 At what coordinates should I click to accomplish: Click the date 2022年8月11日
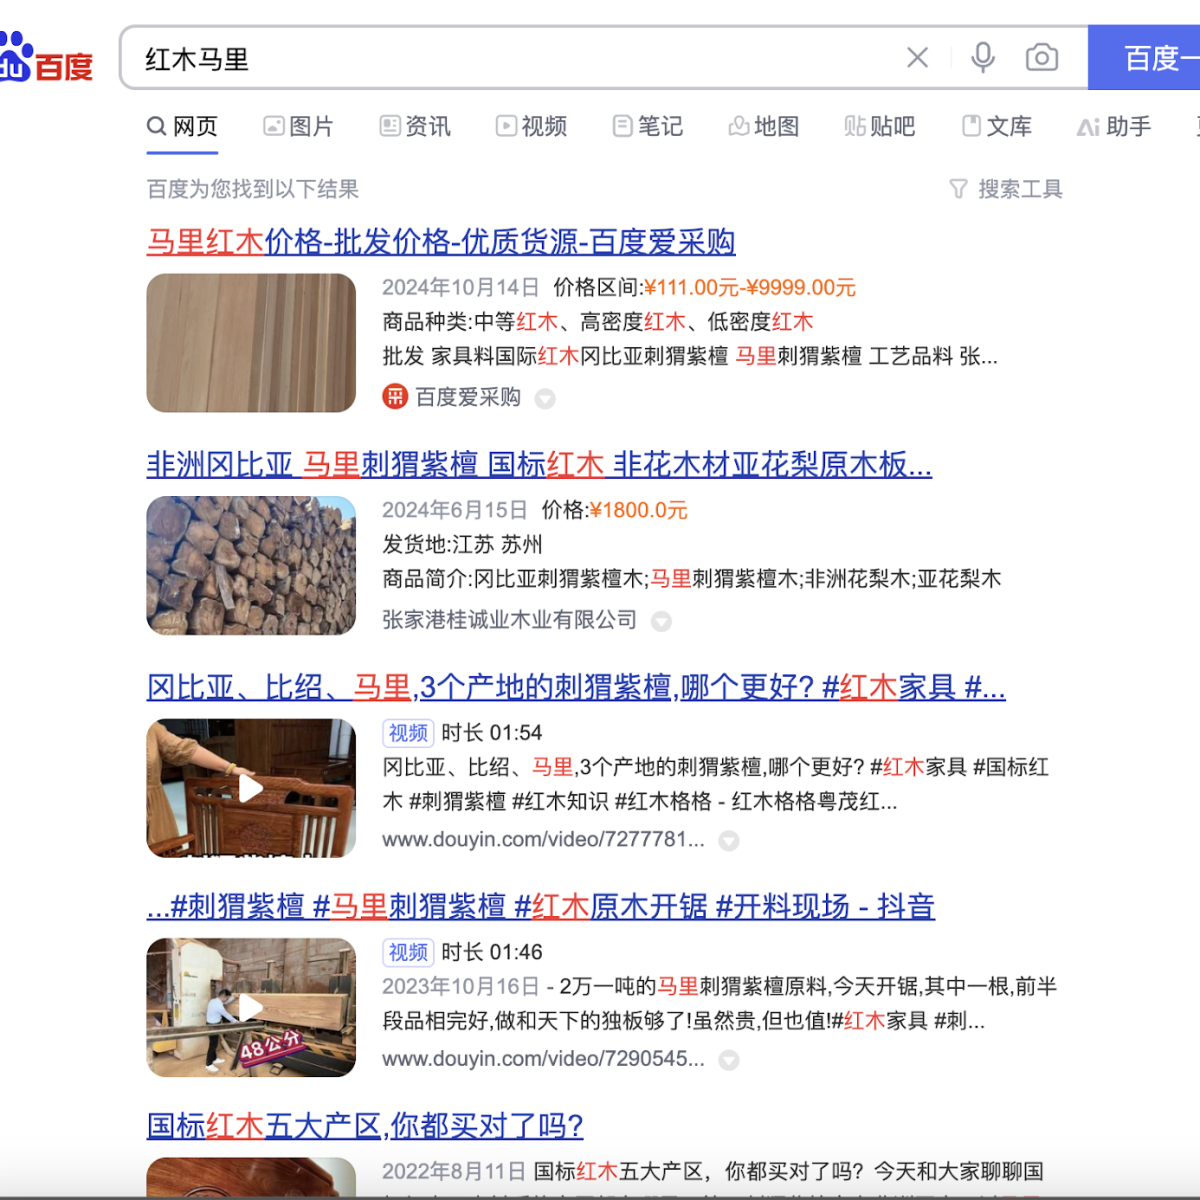[x=454, y=1172]
